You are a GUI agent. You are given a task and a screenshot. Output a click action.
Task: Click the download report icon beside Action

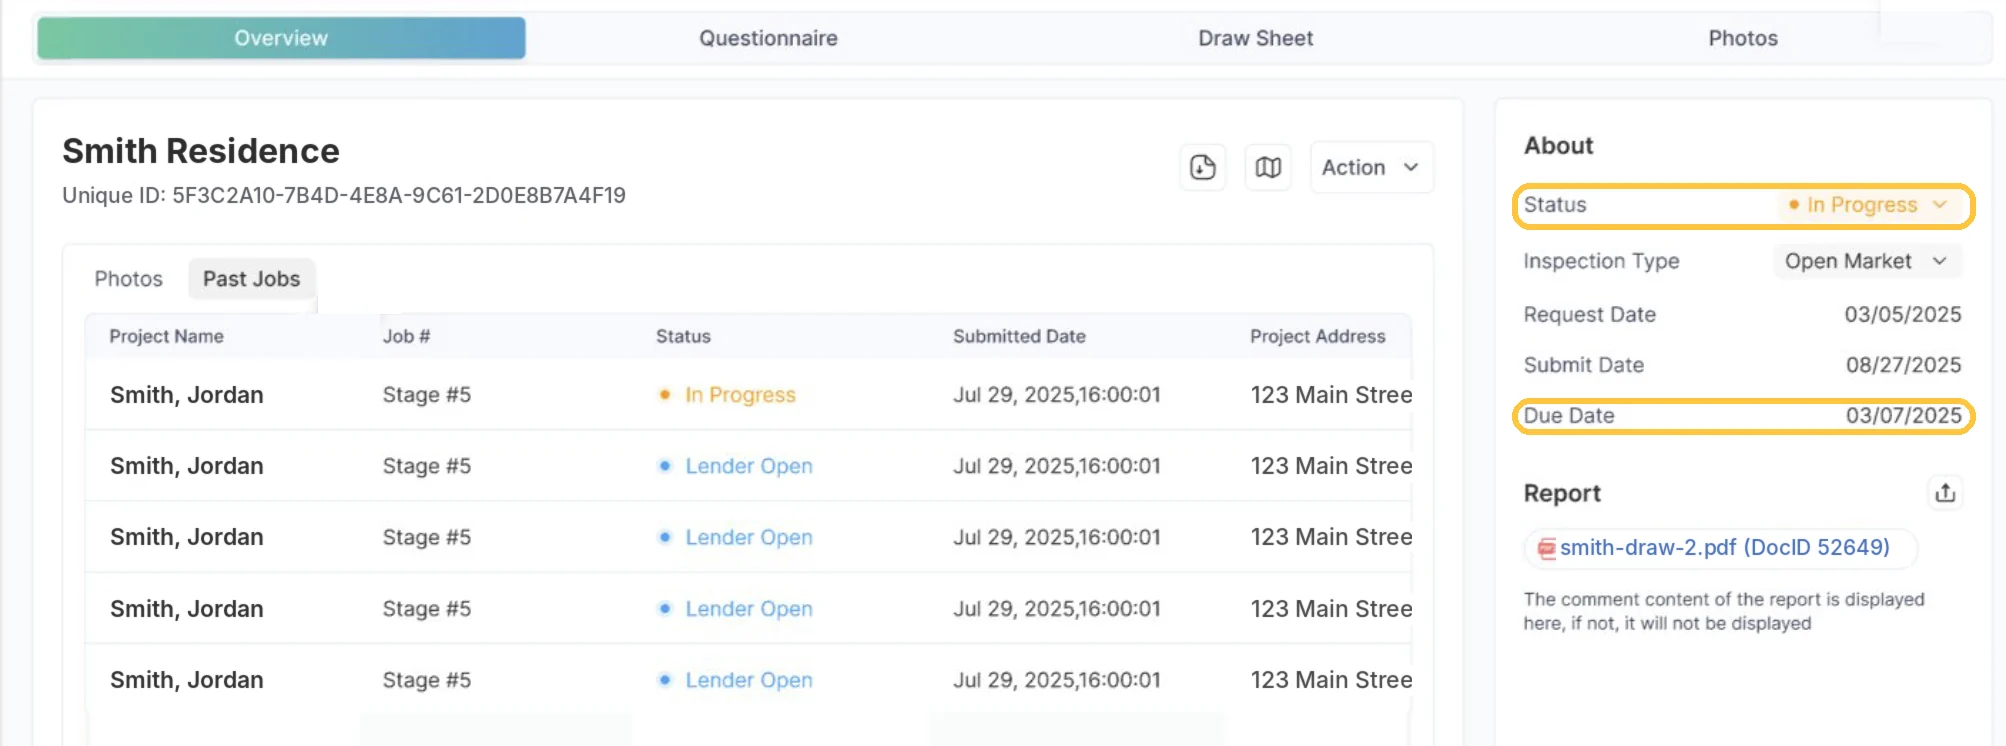pyautogui.click(x=1202, y=167)
